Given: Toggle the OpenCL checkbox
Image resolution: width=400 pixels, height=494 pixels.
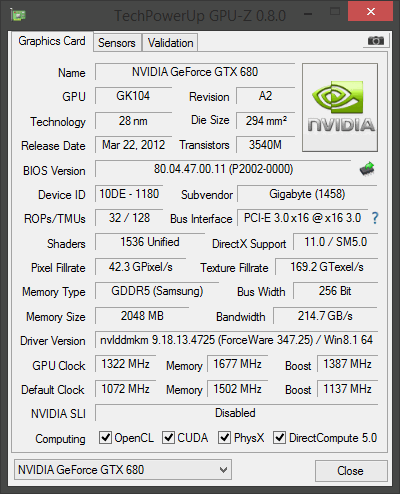Looking at the screenshot, I should point(105,437).
